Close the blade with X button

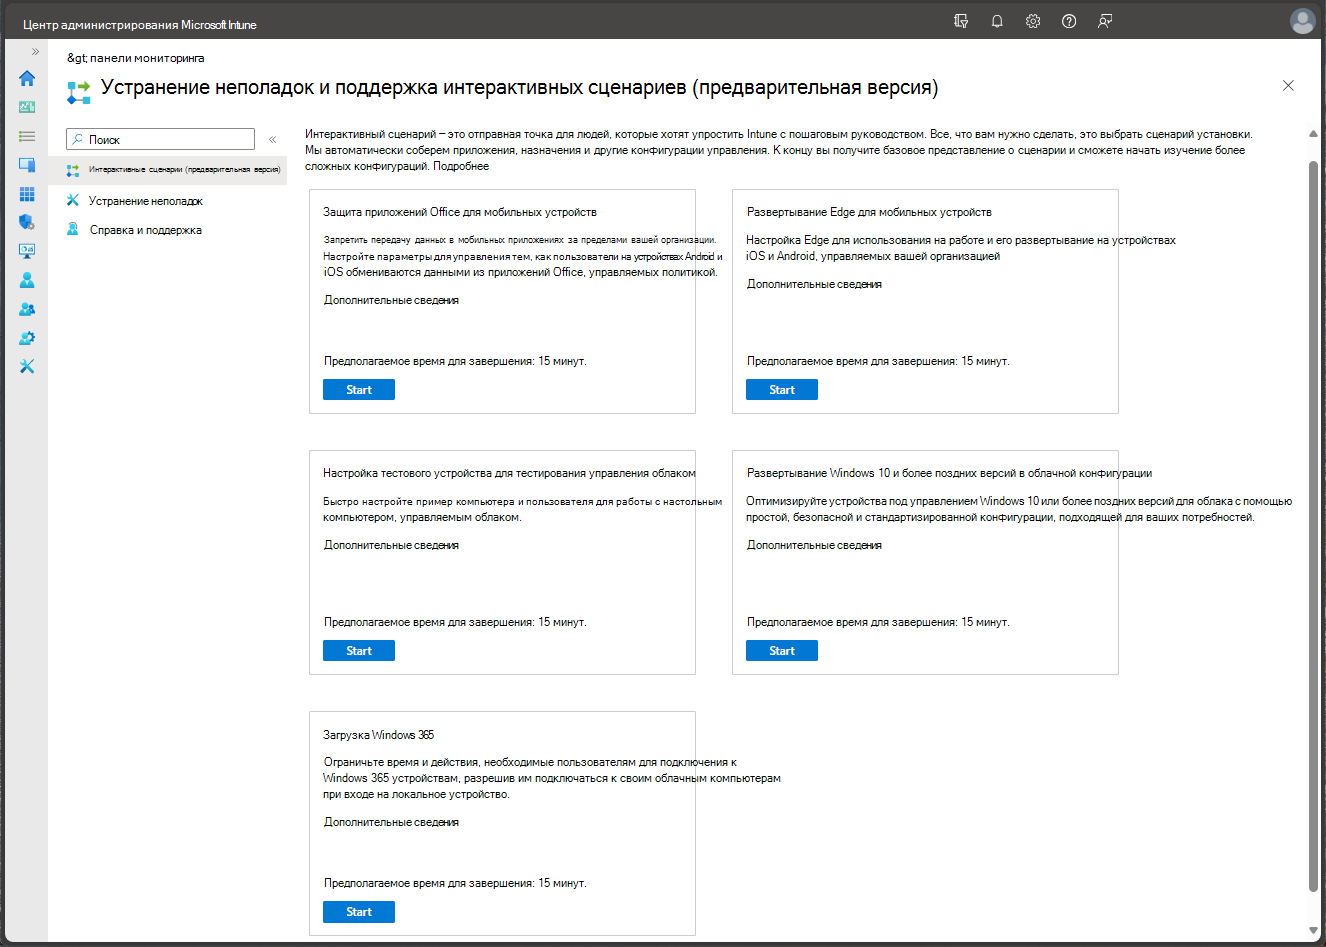click(1288, 86)
